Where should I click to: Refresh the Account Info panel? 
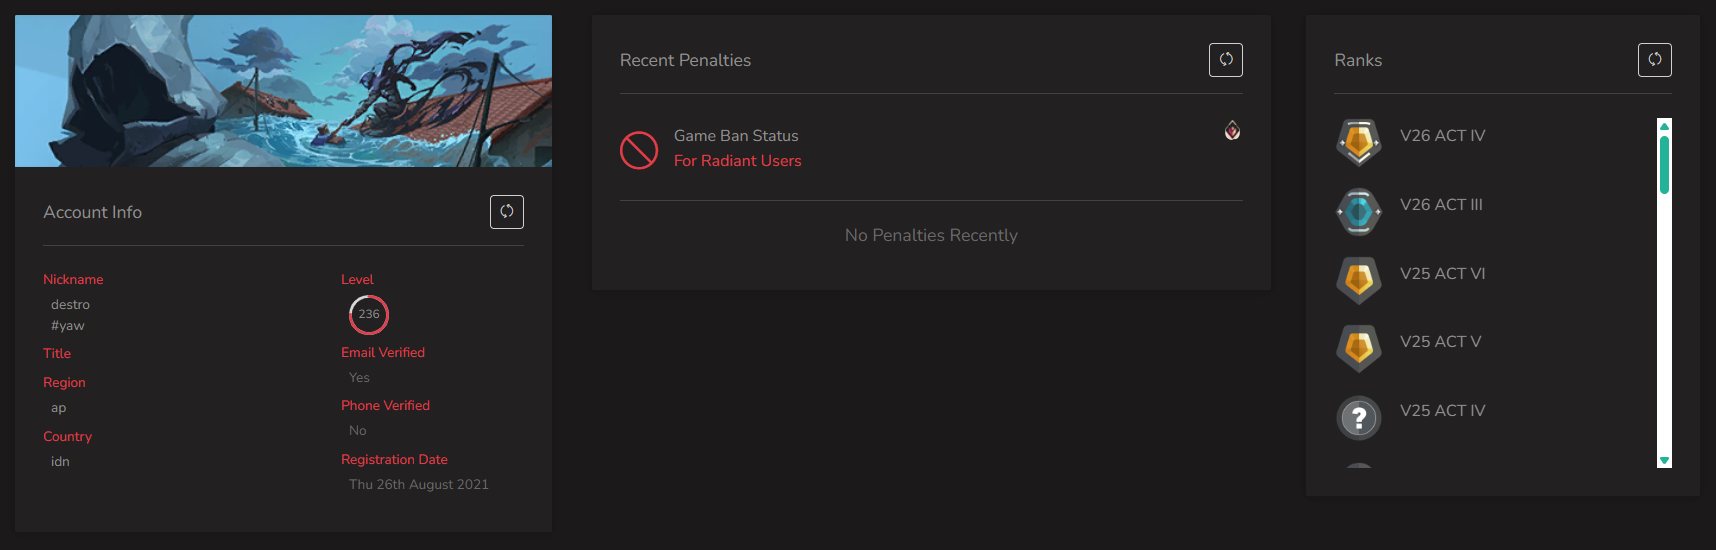pyautogui.click(x=507, y=212)
